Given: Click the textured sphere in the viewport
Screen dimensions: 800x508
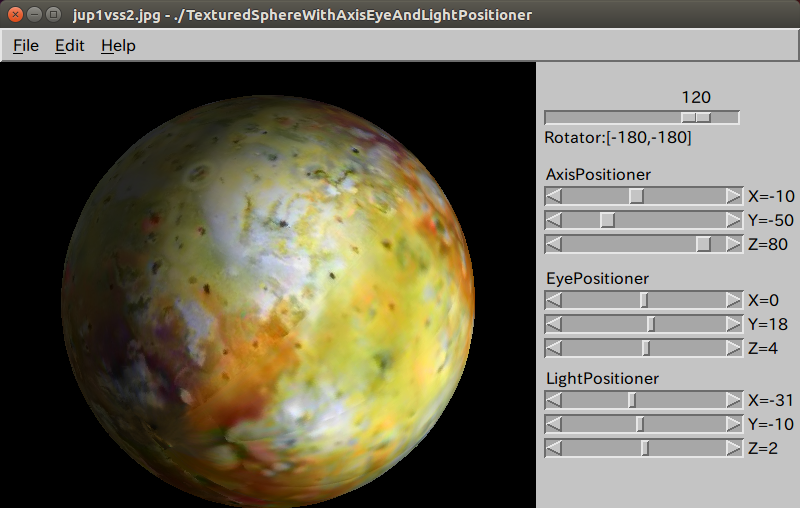Looking at the screenshot, I should [268, 301].
